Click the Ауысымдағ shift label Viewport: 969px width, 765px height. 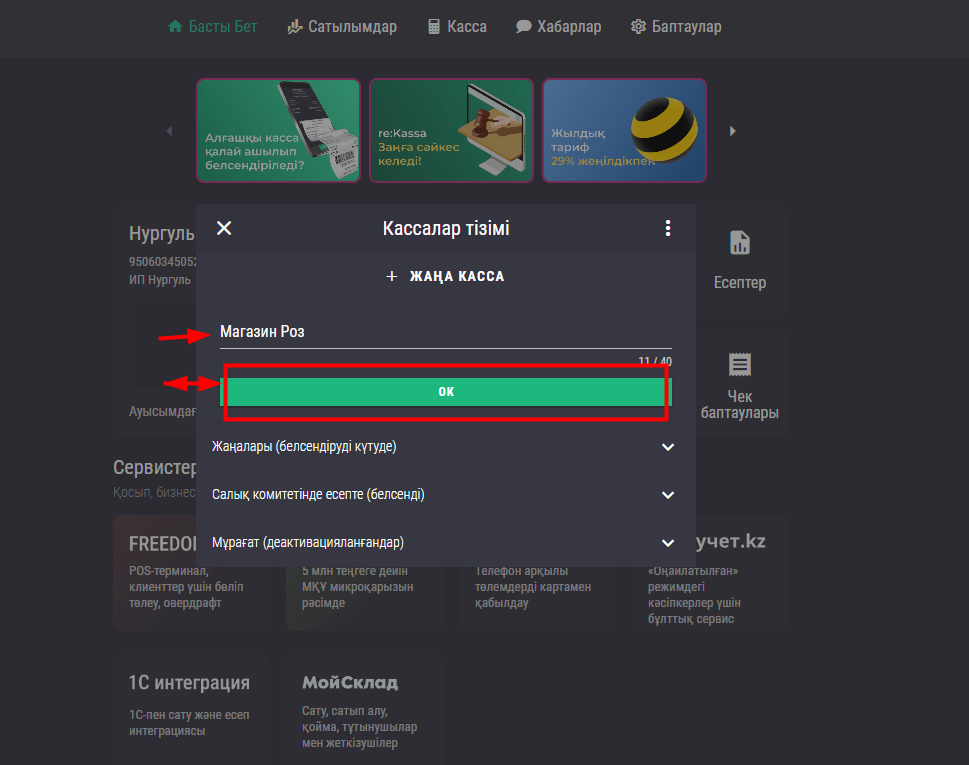[163, 412]
